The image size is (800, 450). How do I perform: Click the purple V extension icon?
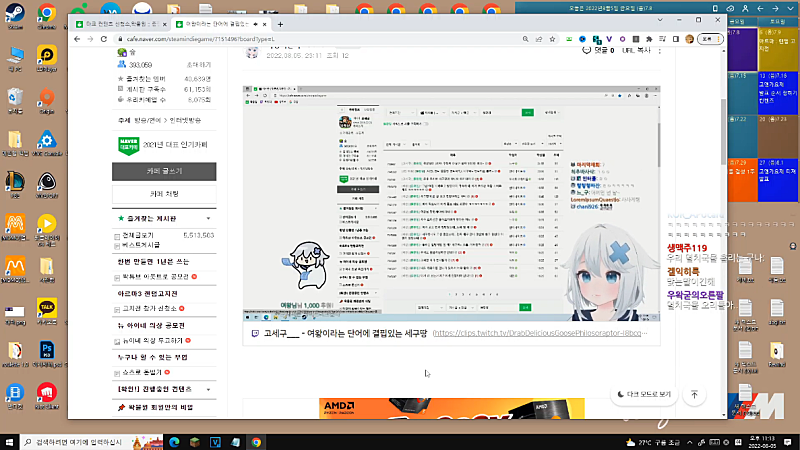pyautogui.click(x=609, y=39)
